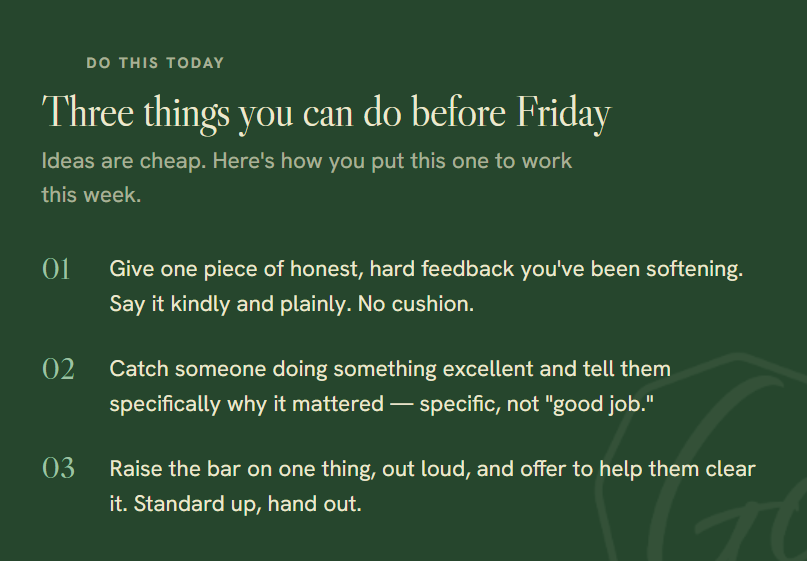Click the faded hexagon logo watermark
Image resolution: width=807 pixels, height=561 pixels.
[701, 457]
